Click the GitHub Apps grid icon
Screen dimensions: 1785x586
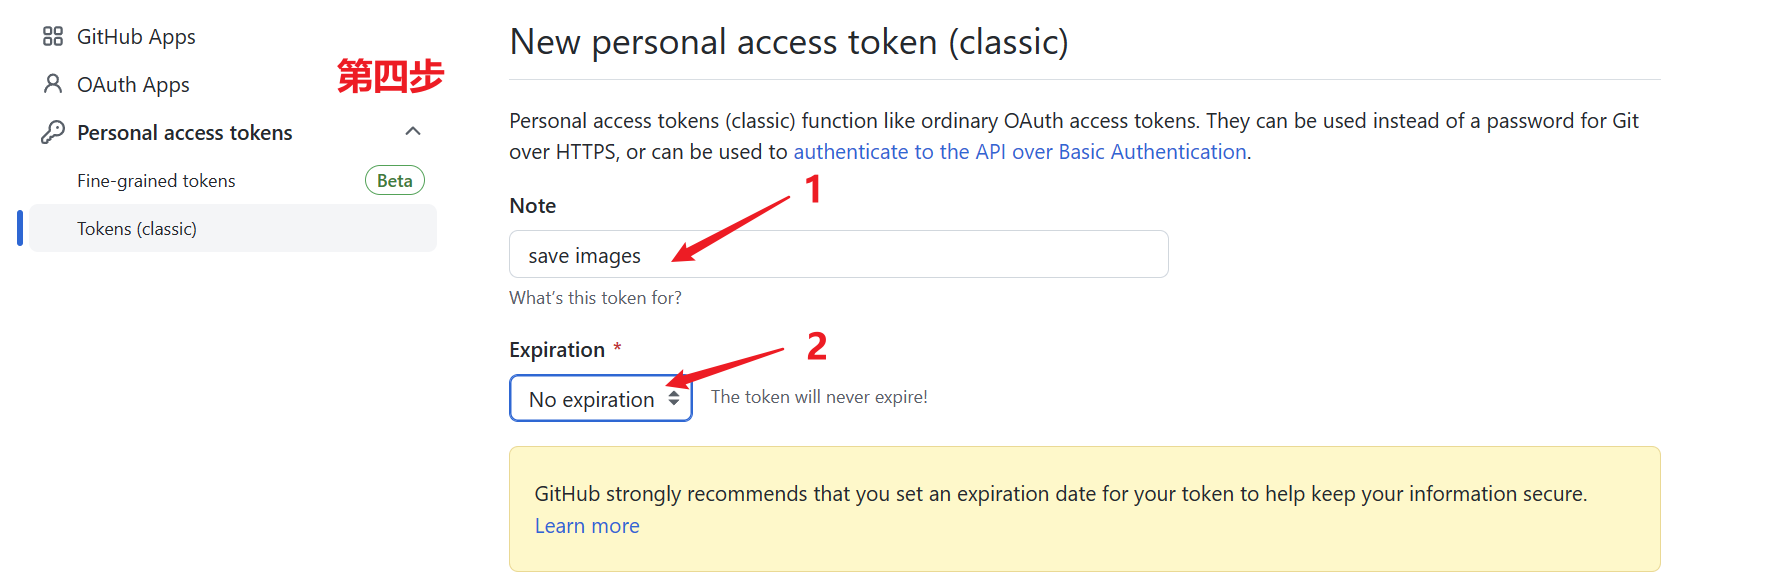click(53, 37)
